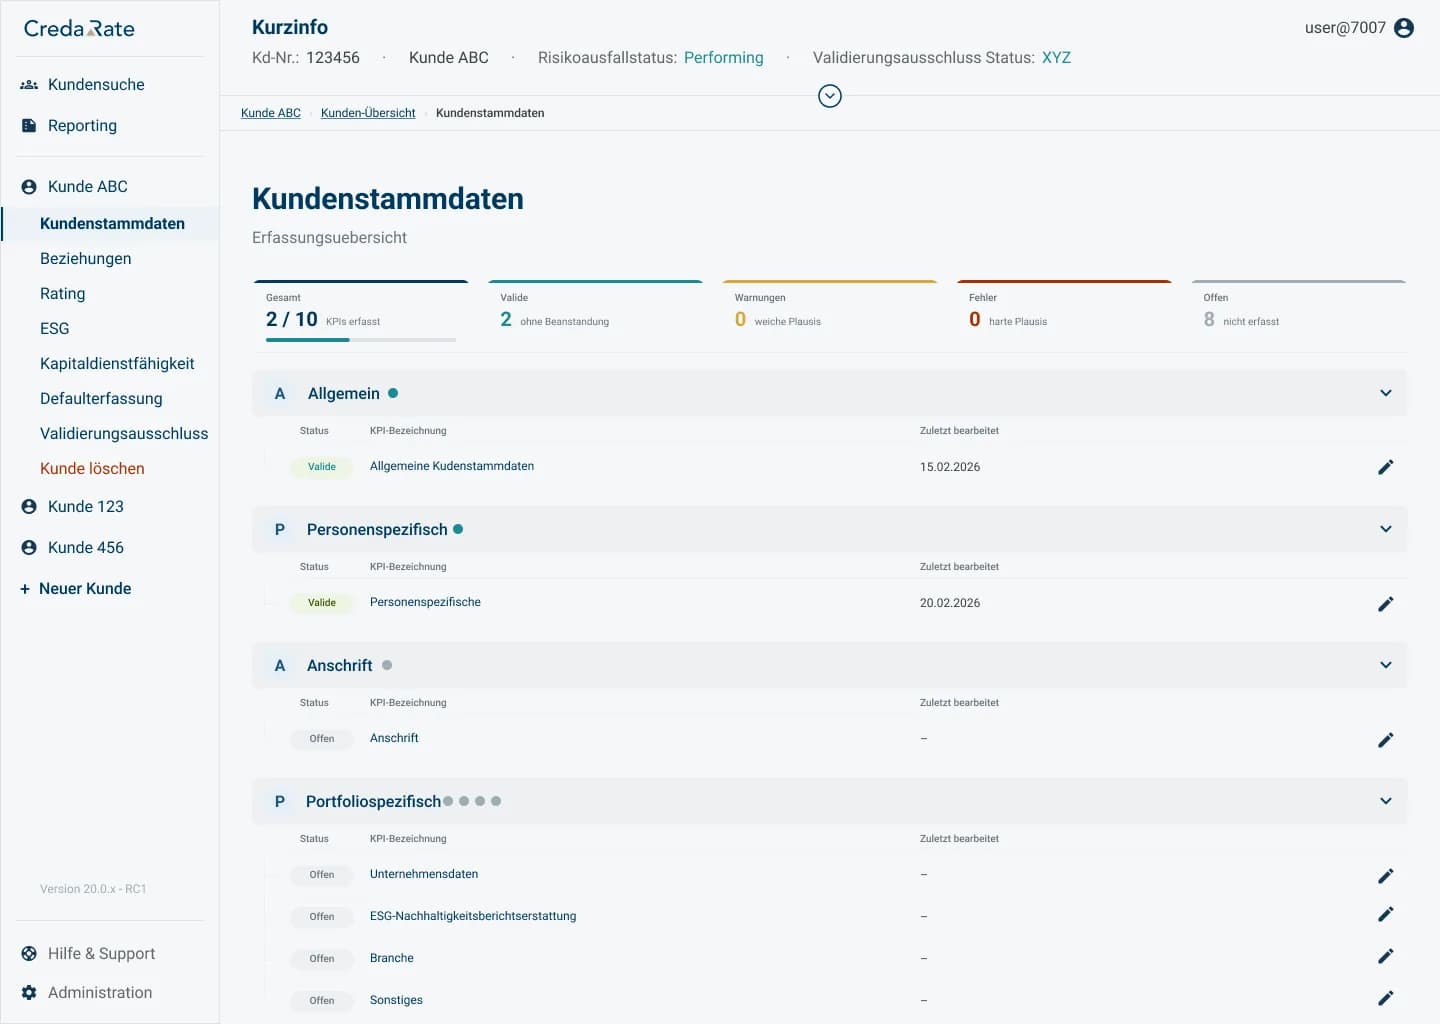The height and width of the screenshot is (1024, 1440).
Task: Edit Allgemeine Kudenstammdaten with pencil icon
Action: [1386, 467]
